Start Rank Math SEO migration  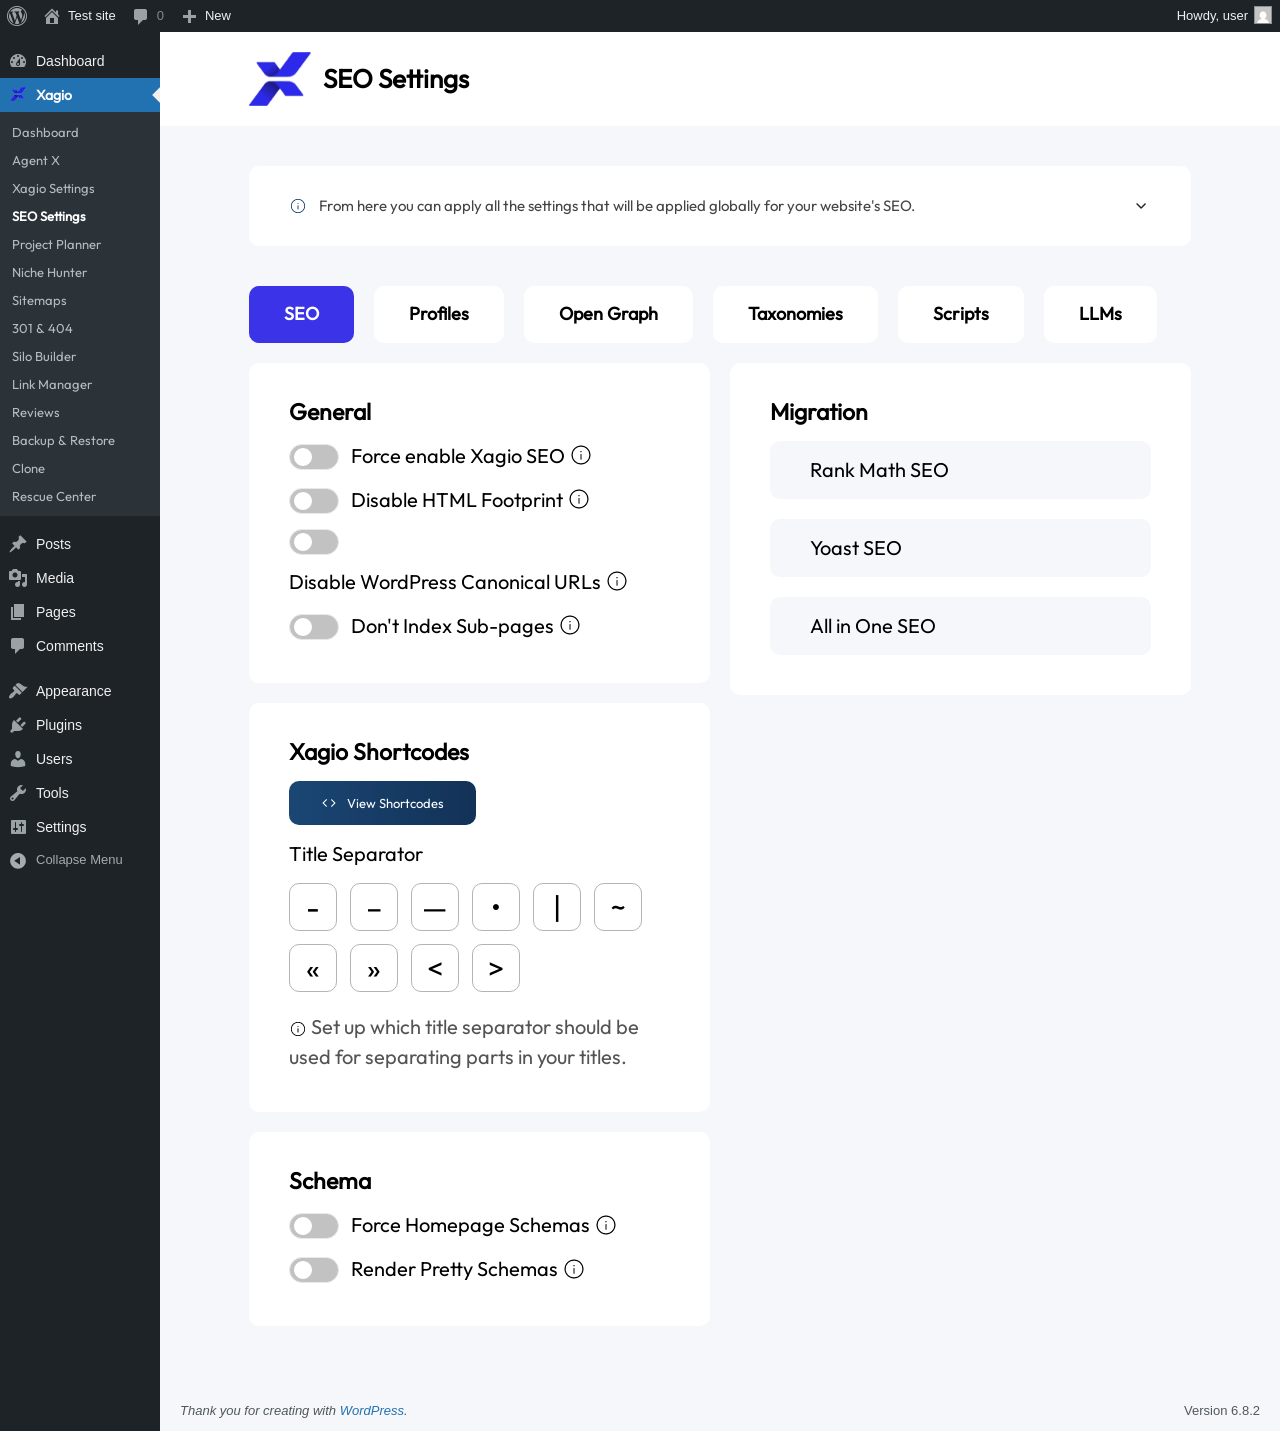tap(960, 470)
